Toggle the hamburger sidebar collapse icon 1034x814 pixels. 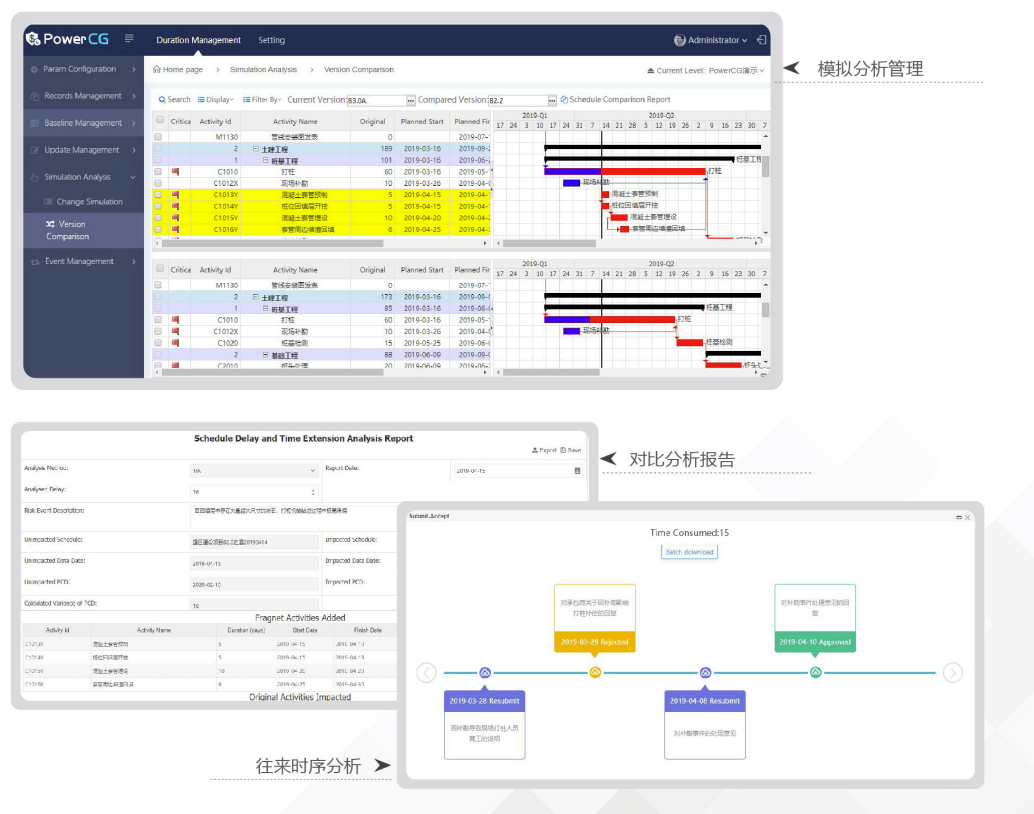click(129, 39)
